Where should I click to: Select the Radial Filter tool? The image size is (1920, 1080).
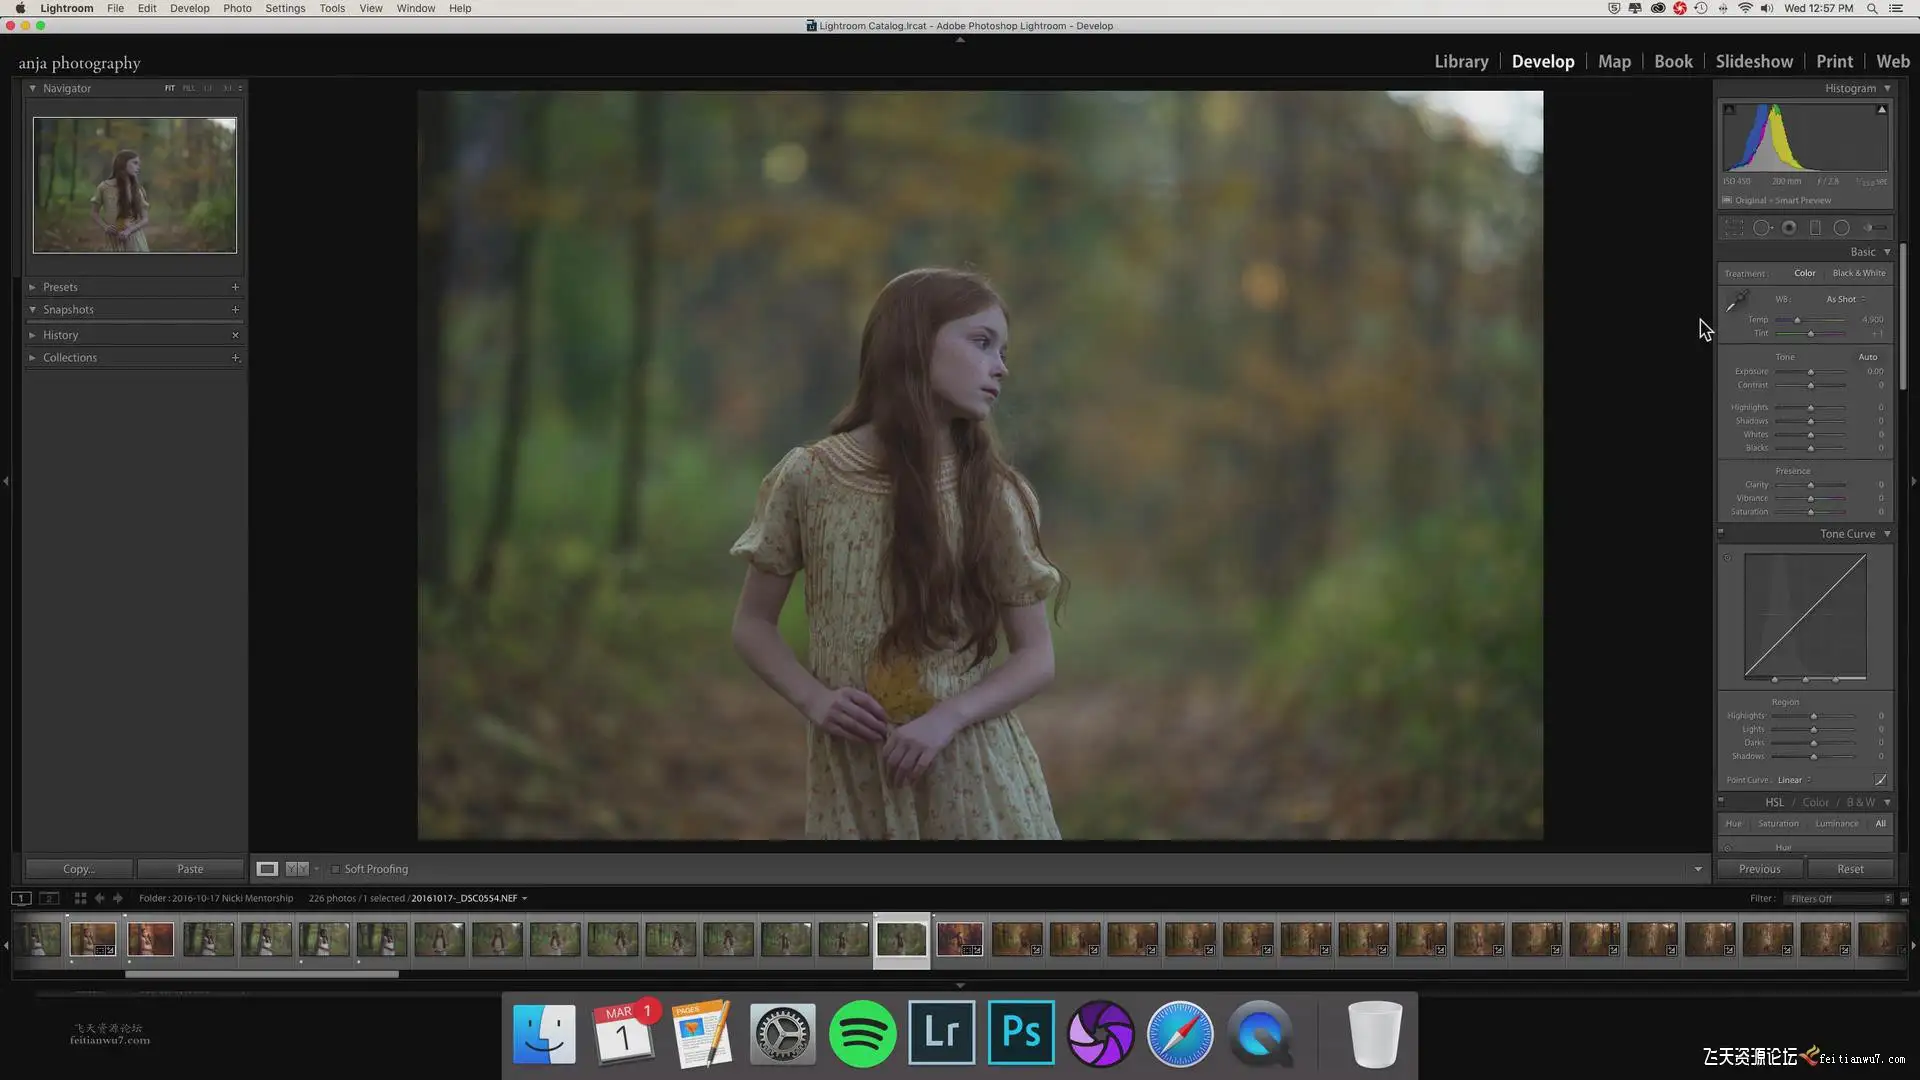coord(1841,228)
